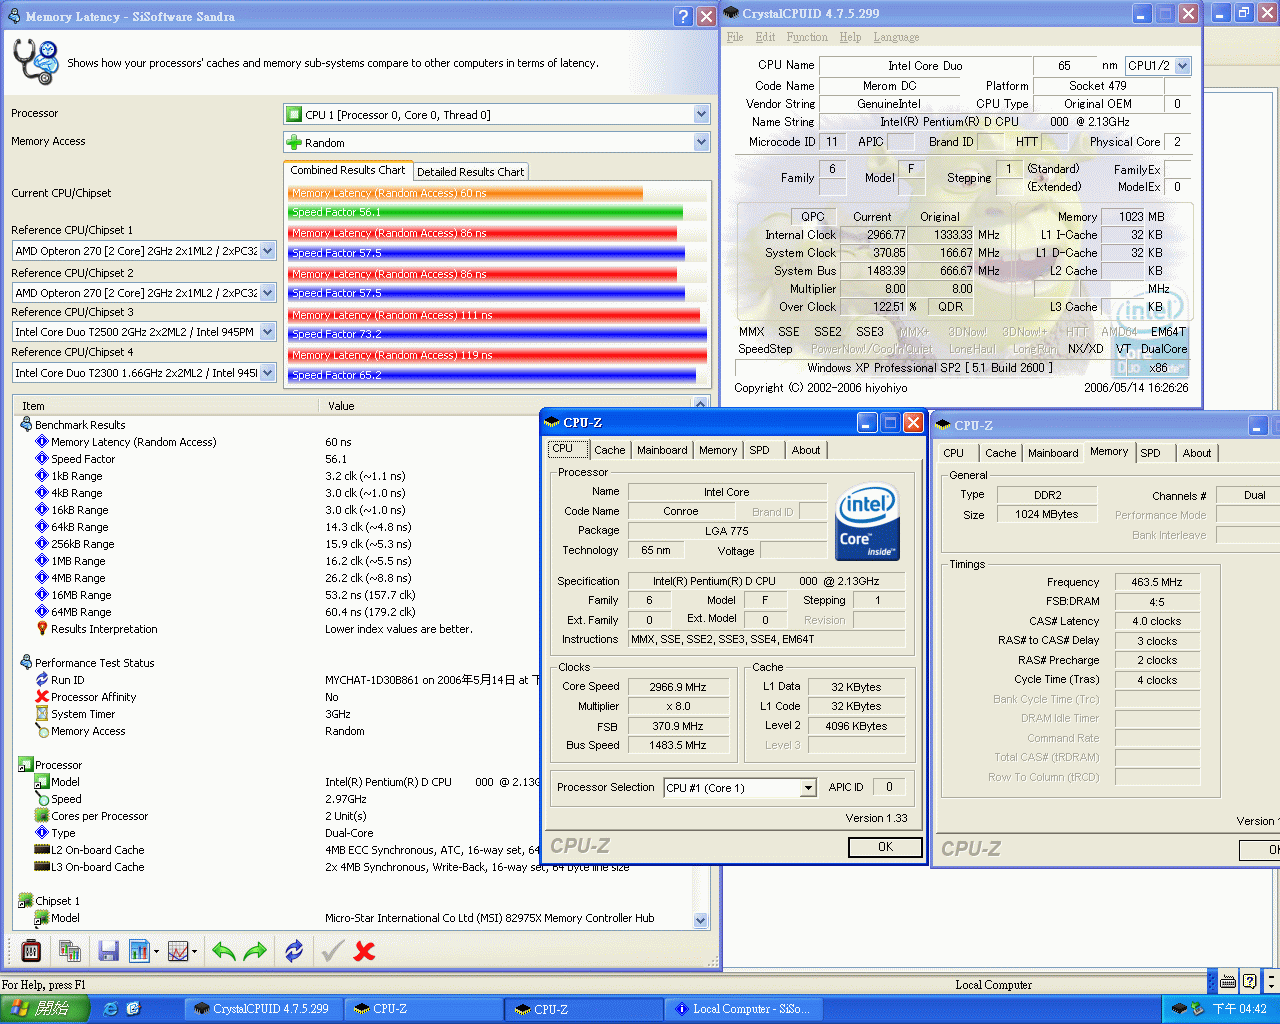The image size is (1280, 1024).
Task: Switch to CrystalCPUID taskbar button
Action: pos(262,1009)
